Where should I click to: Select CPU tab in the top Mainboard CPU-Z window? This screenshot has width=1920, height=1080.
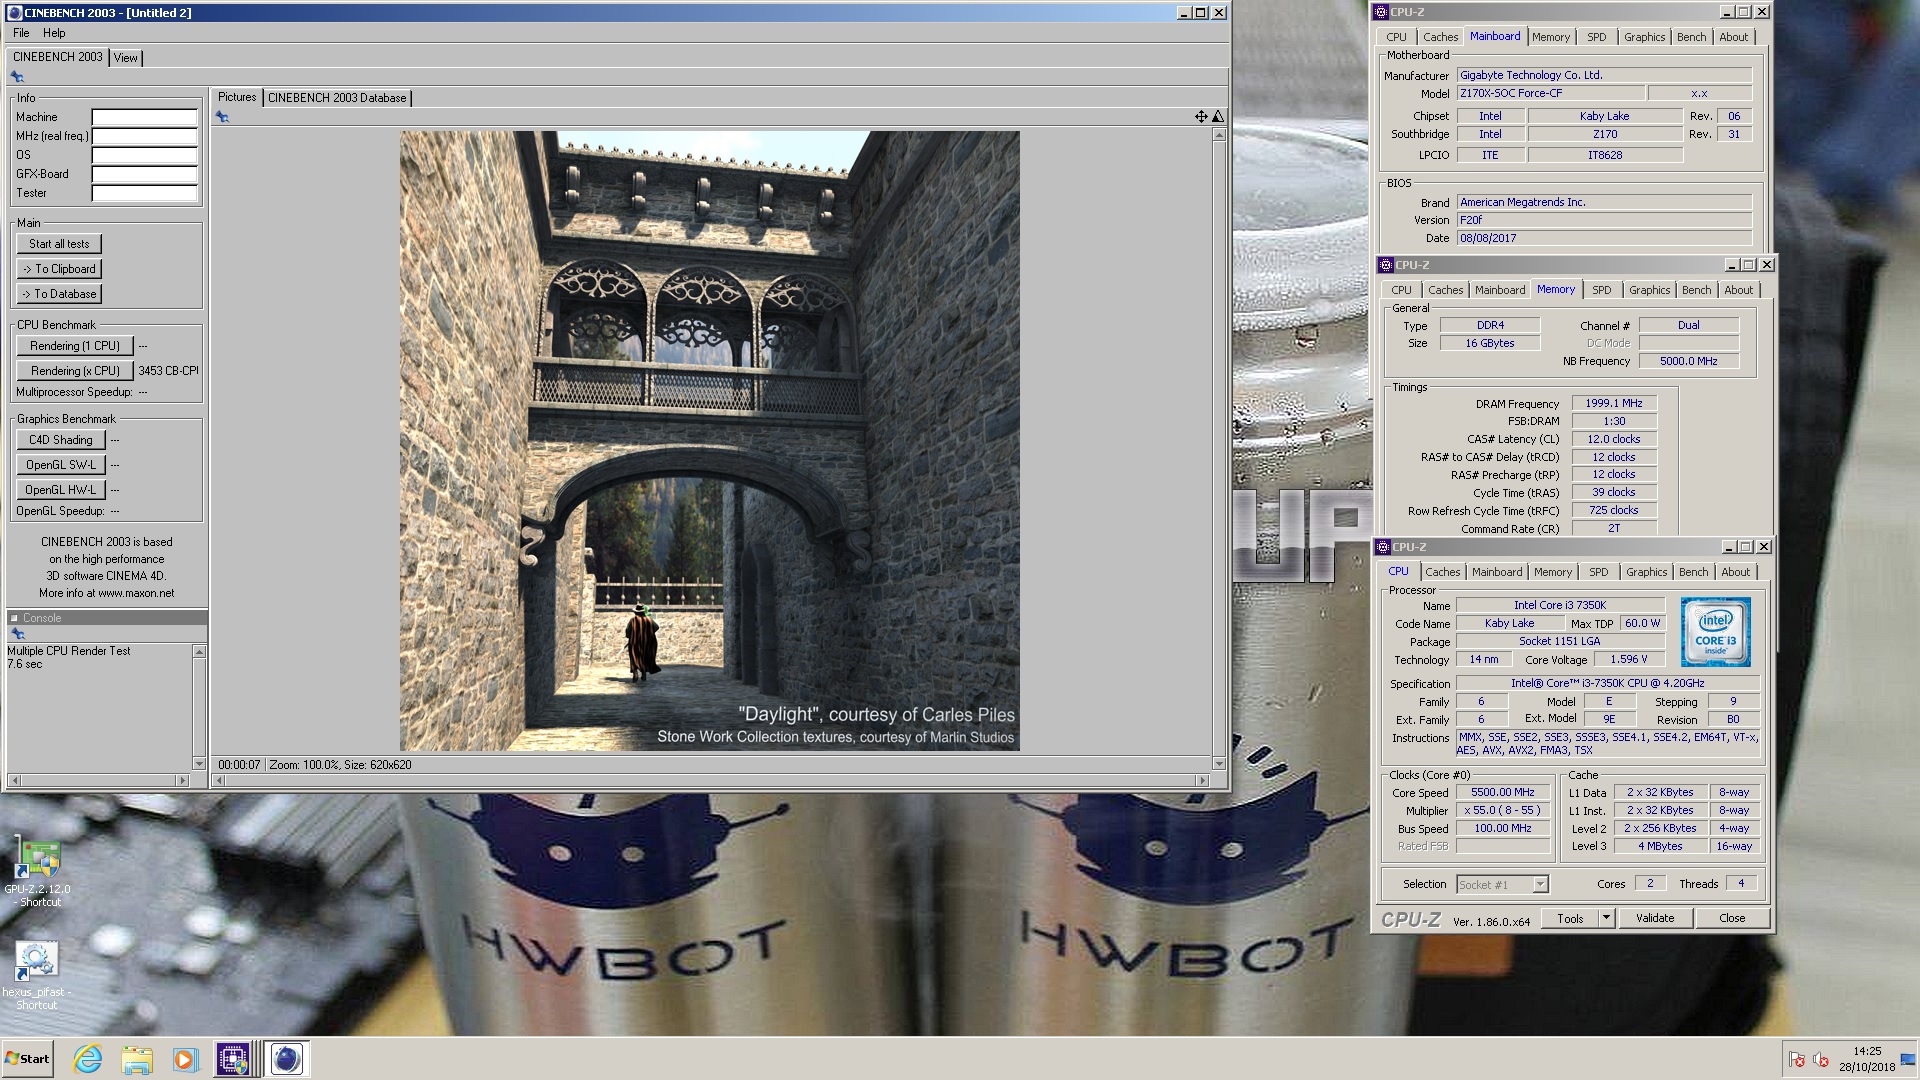1396,37
